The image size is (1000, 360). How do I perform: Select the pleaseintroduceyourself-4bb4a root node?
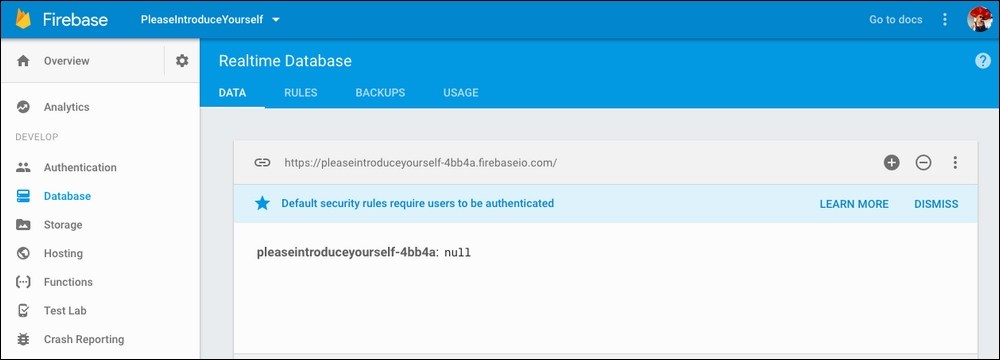coord(348,253)
